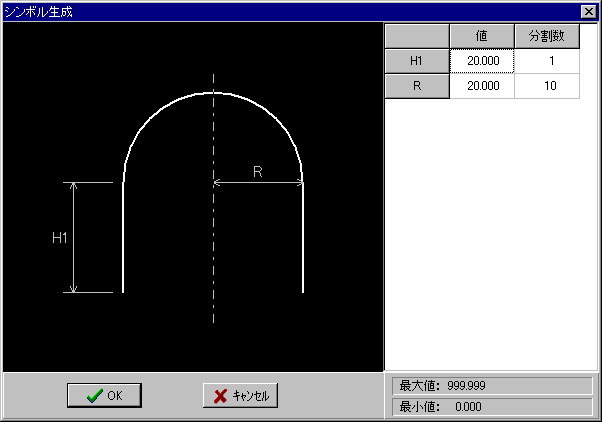602x422 pixels.
Task: Click the H1 dimension label in preview
Action: coord(60,238)
